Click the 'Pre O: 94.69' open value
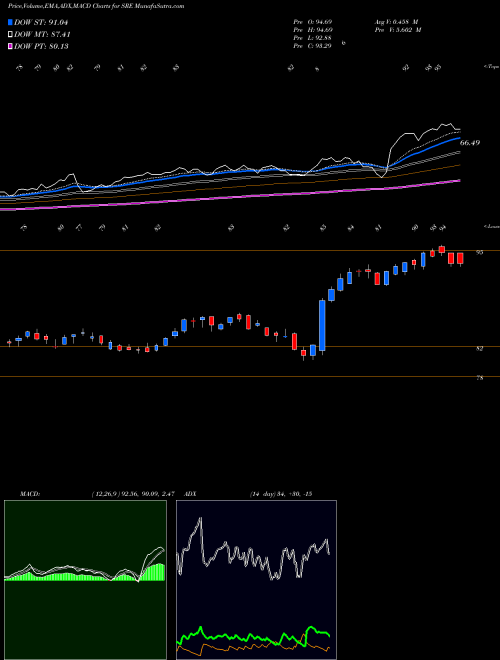Screen dimensions: 500x660 pyautogui.click(x=313, y=22)
